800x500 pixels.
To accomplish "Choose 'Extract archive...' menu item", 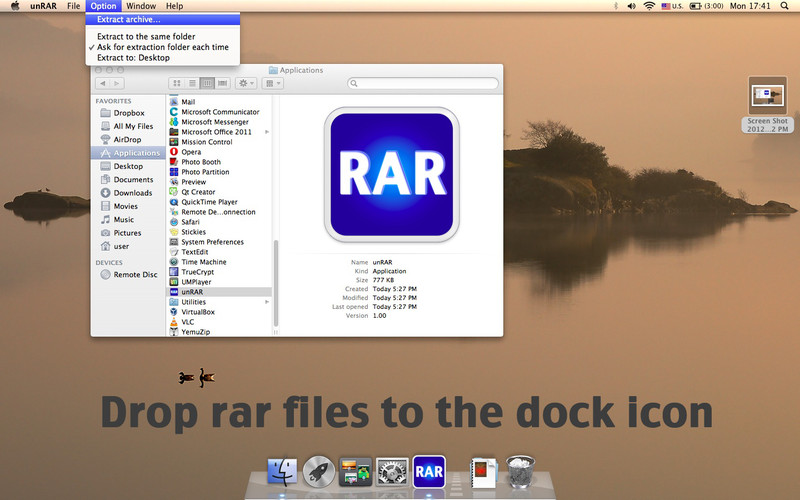I will [128, 19].
